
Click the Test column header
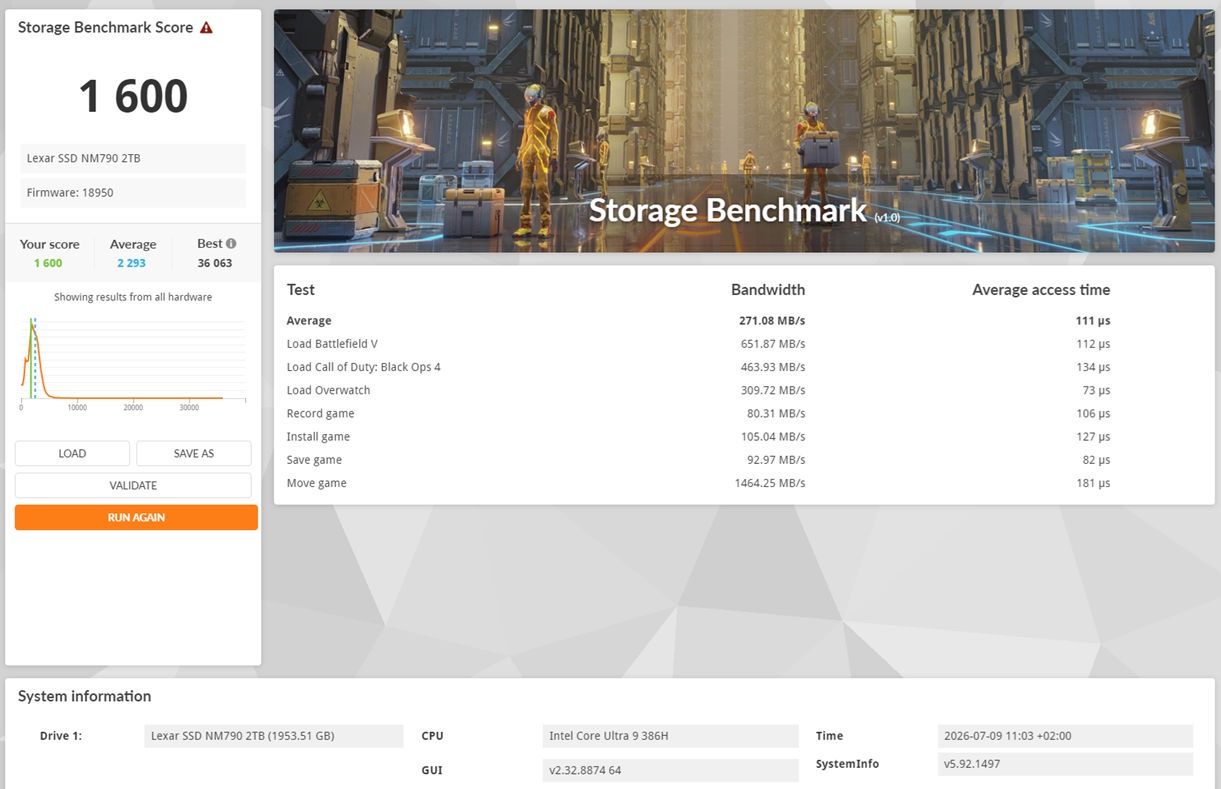pos(301,290)
